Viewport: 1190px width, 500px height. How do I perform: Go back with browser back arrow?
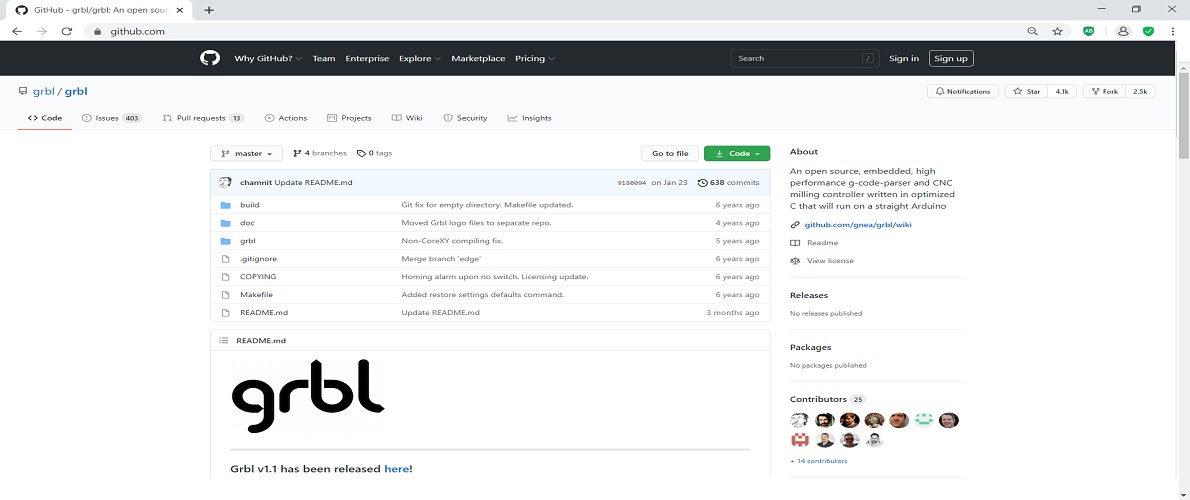(17, 31)
